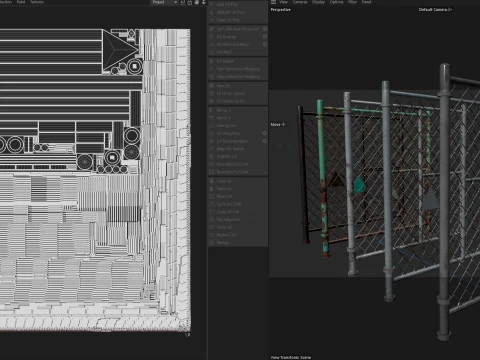This screenshot has height=360, width=480.
Task: Open the Panel menu in viewport
Action: [366, 2]
